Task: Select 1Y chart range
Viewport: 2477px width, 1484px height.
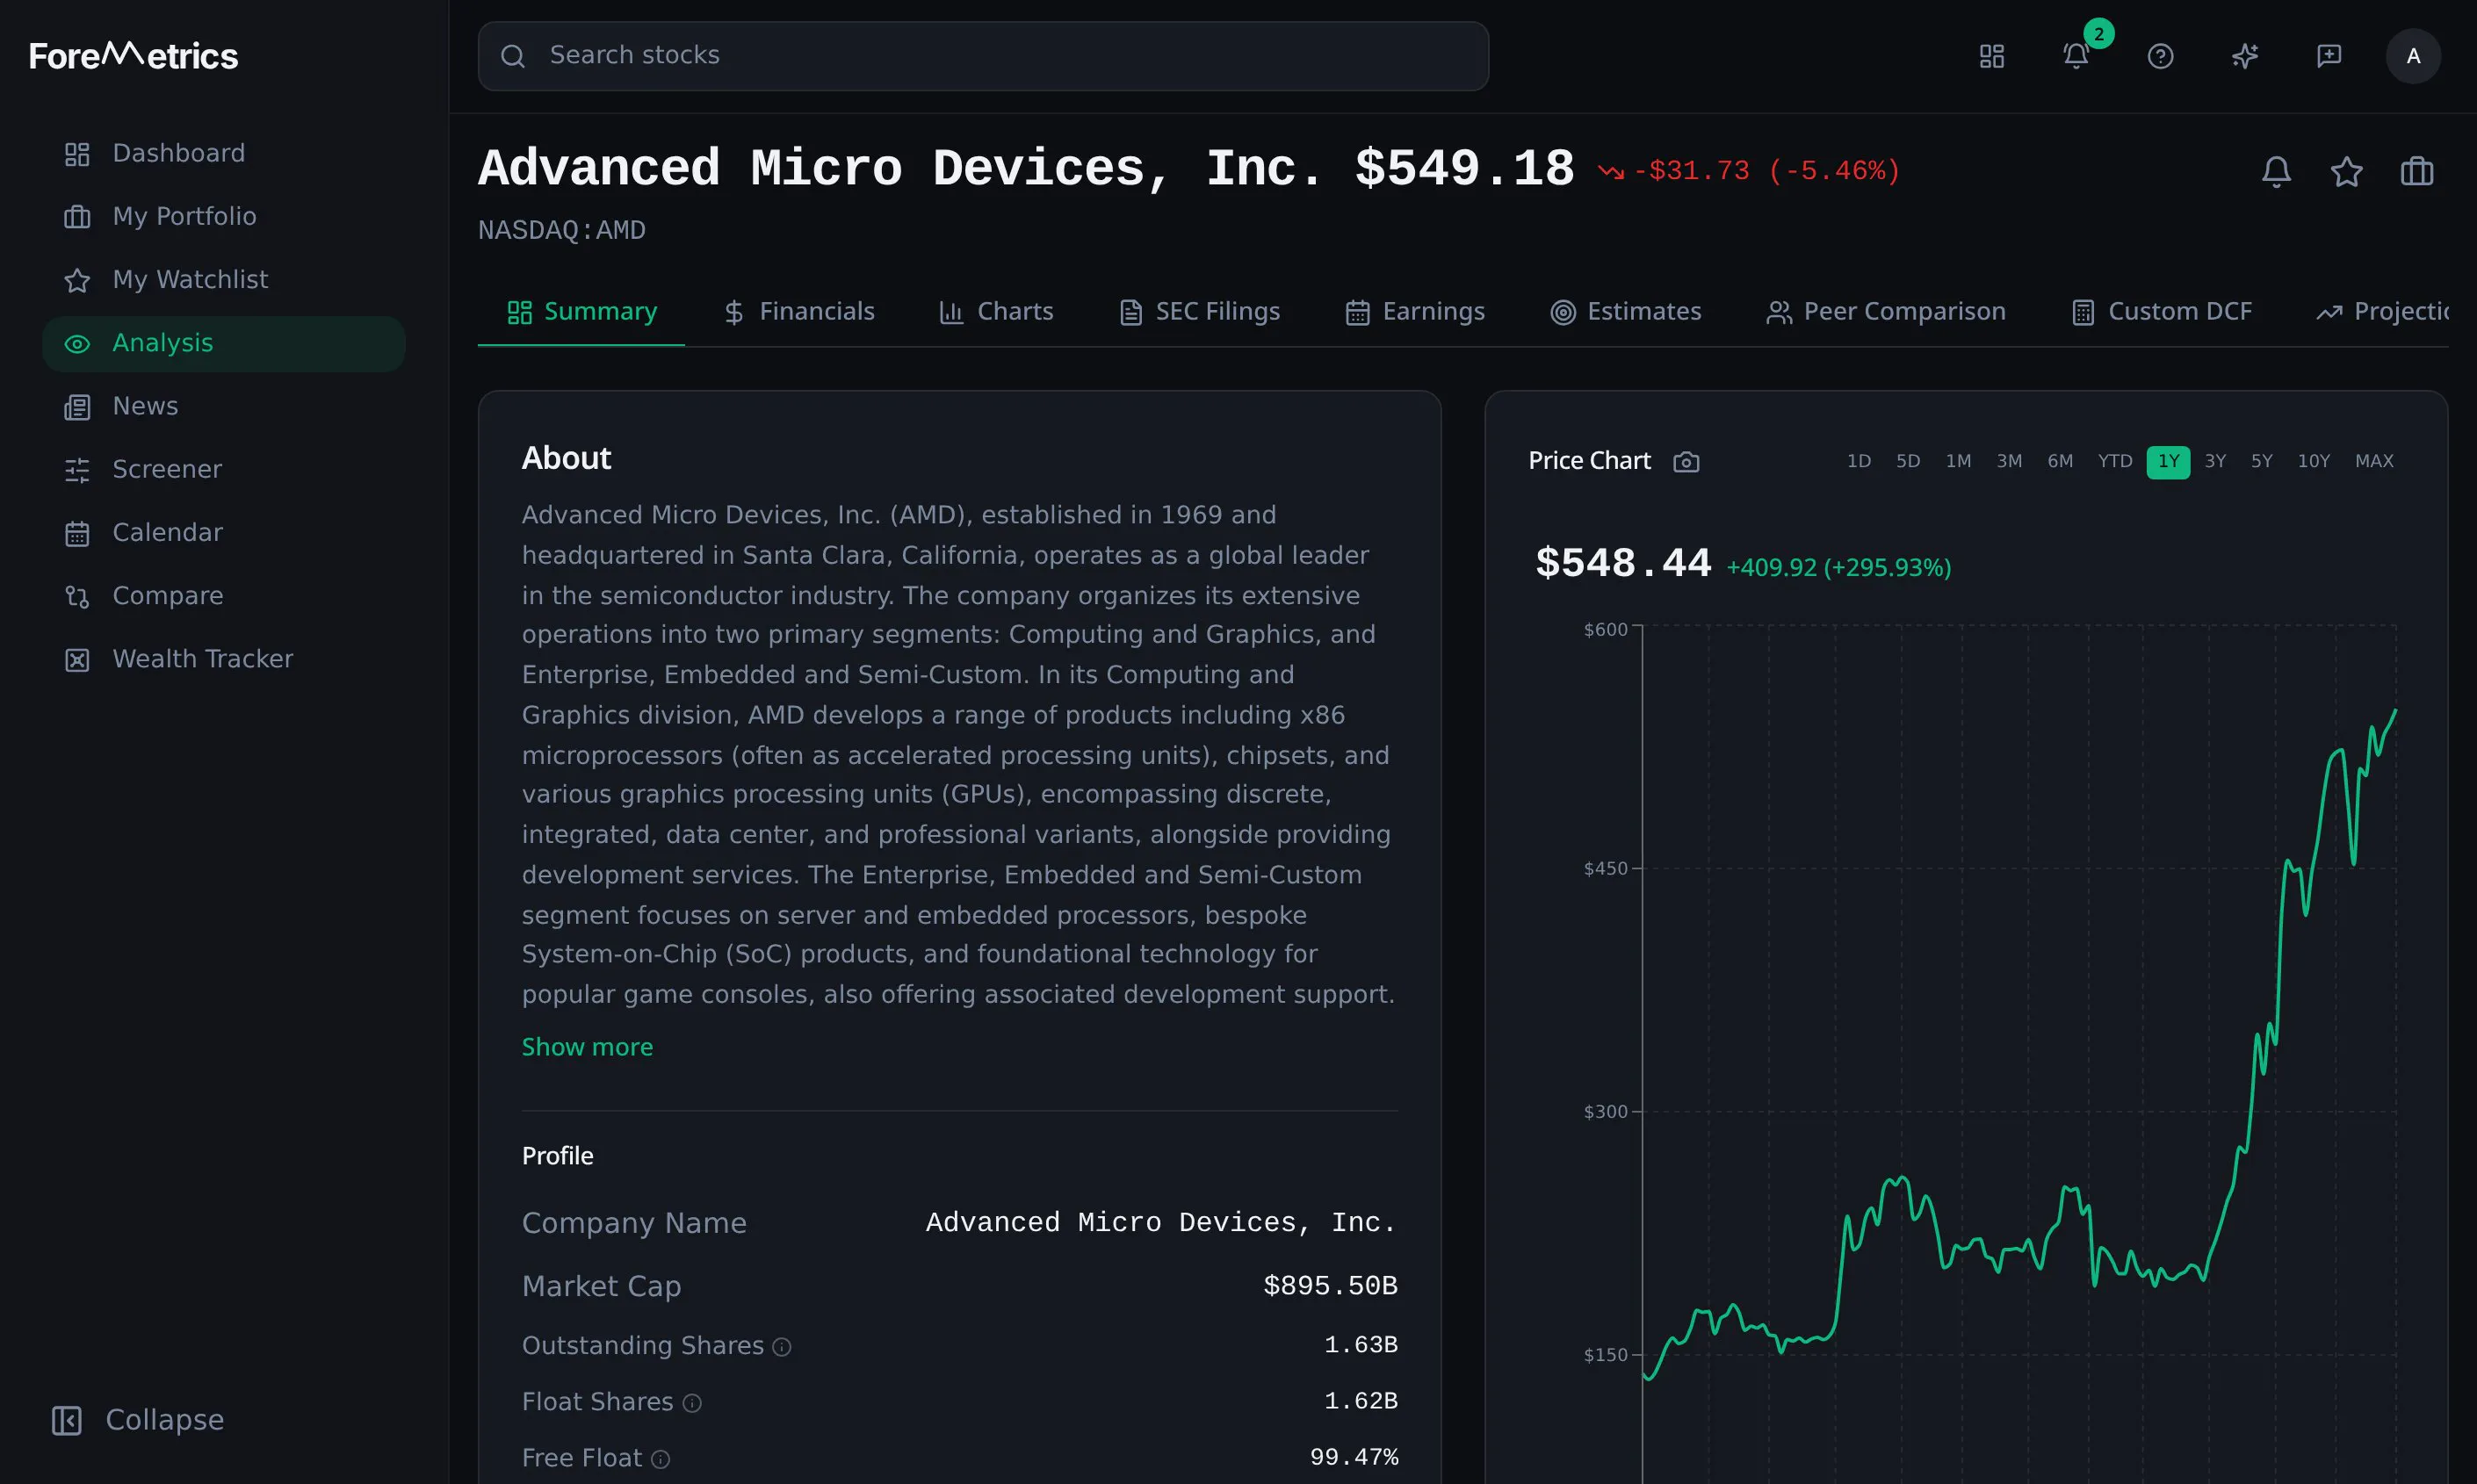Action: point(2168,462)
